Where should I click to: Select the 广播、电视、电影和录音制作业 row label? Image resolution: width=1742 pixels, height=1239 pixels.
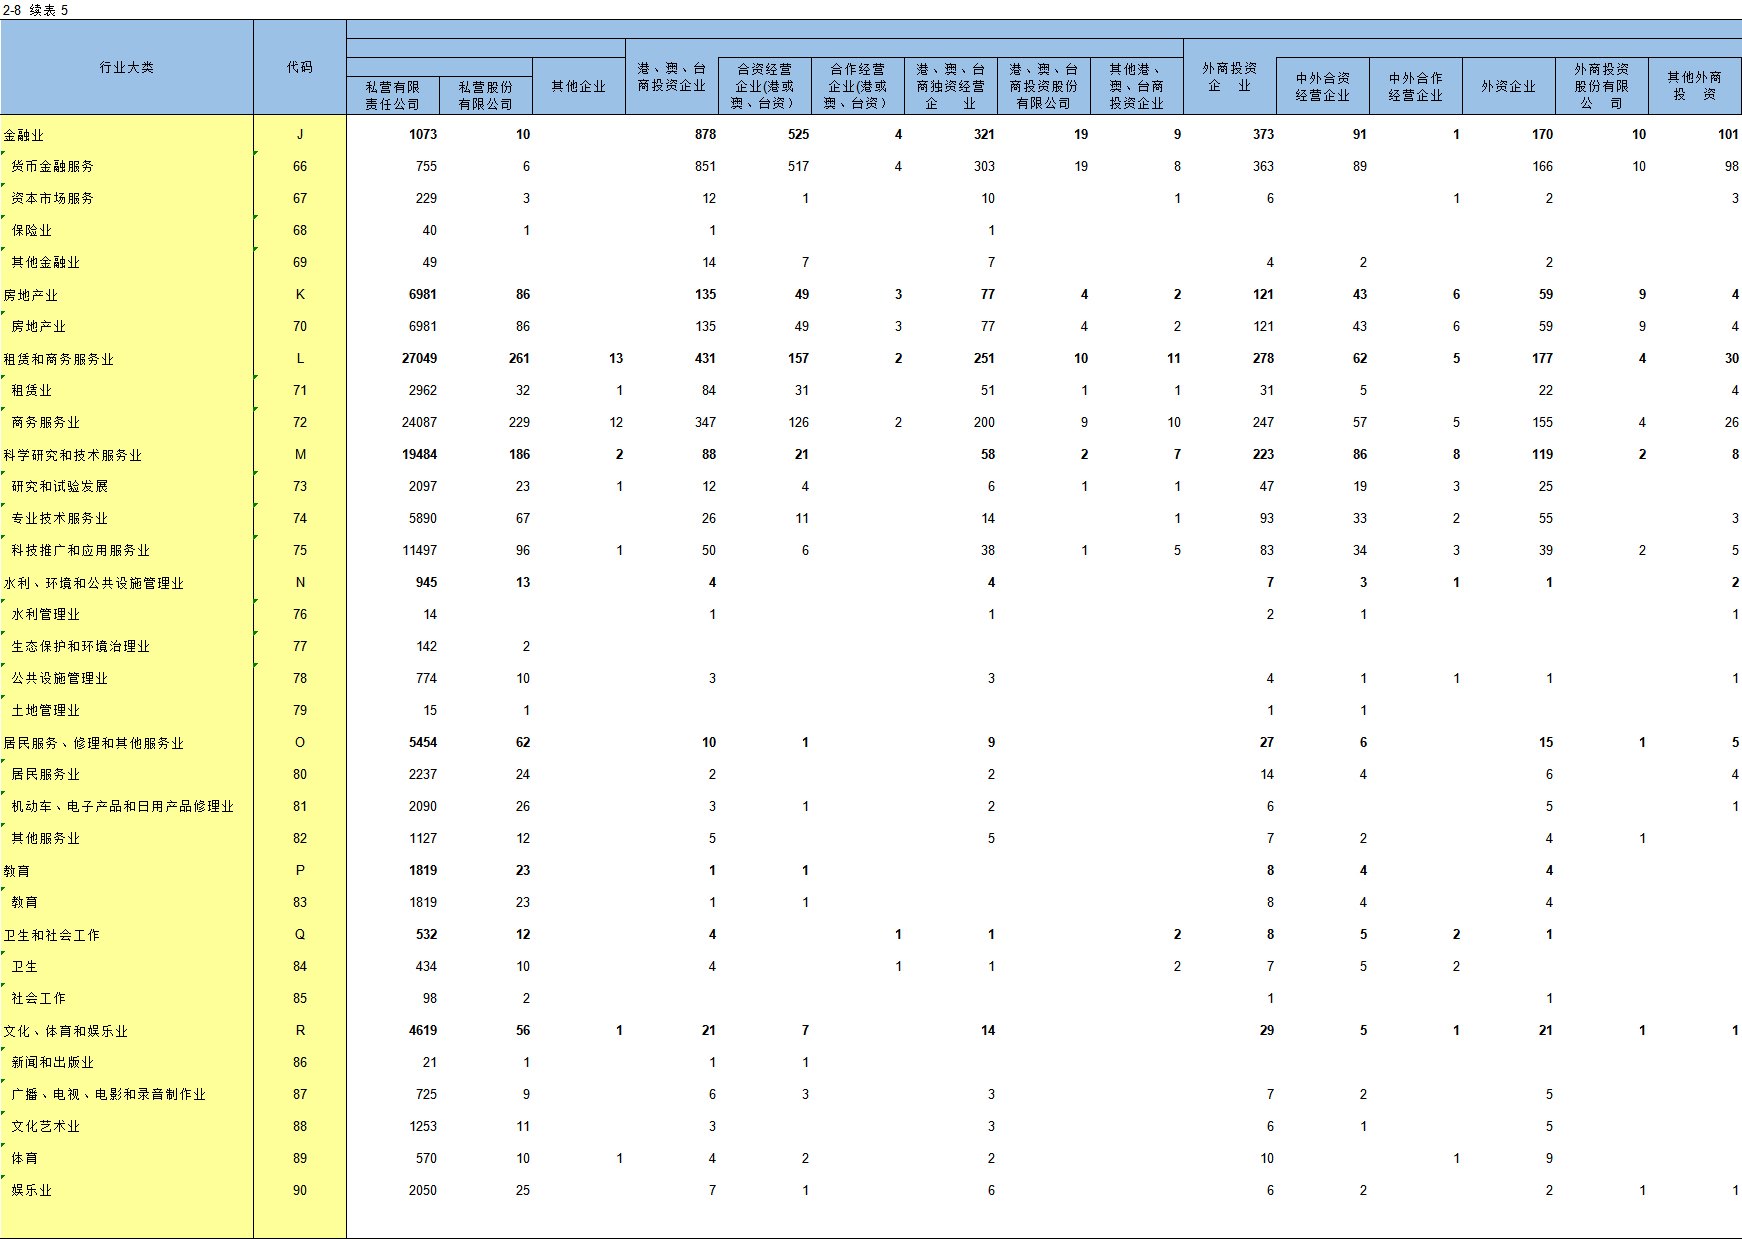[x=108, y=1095]
